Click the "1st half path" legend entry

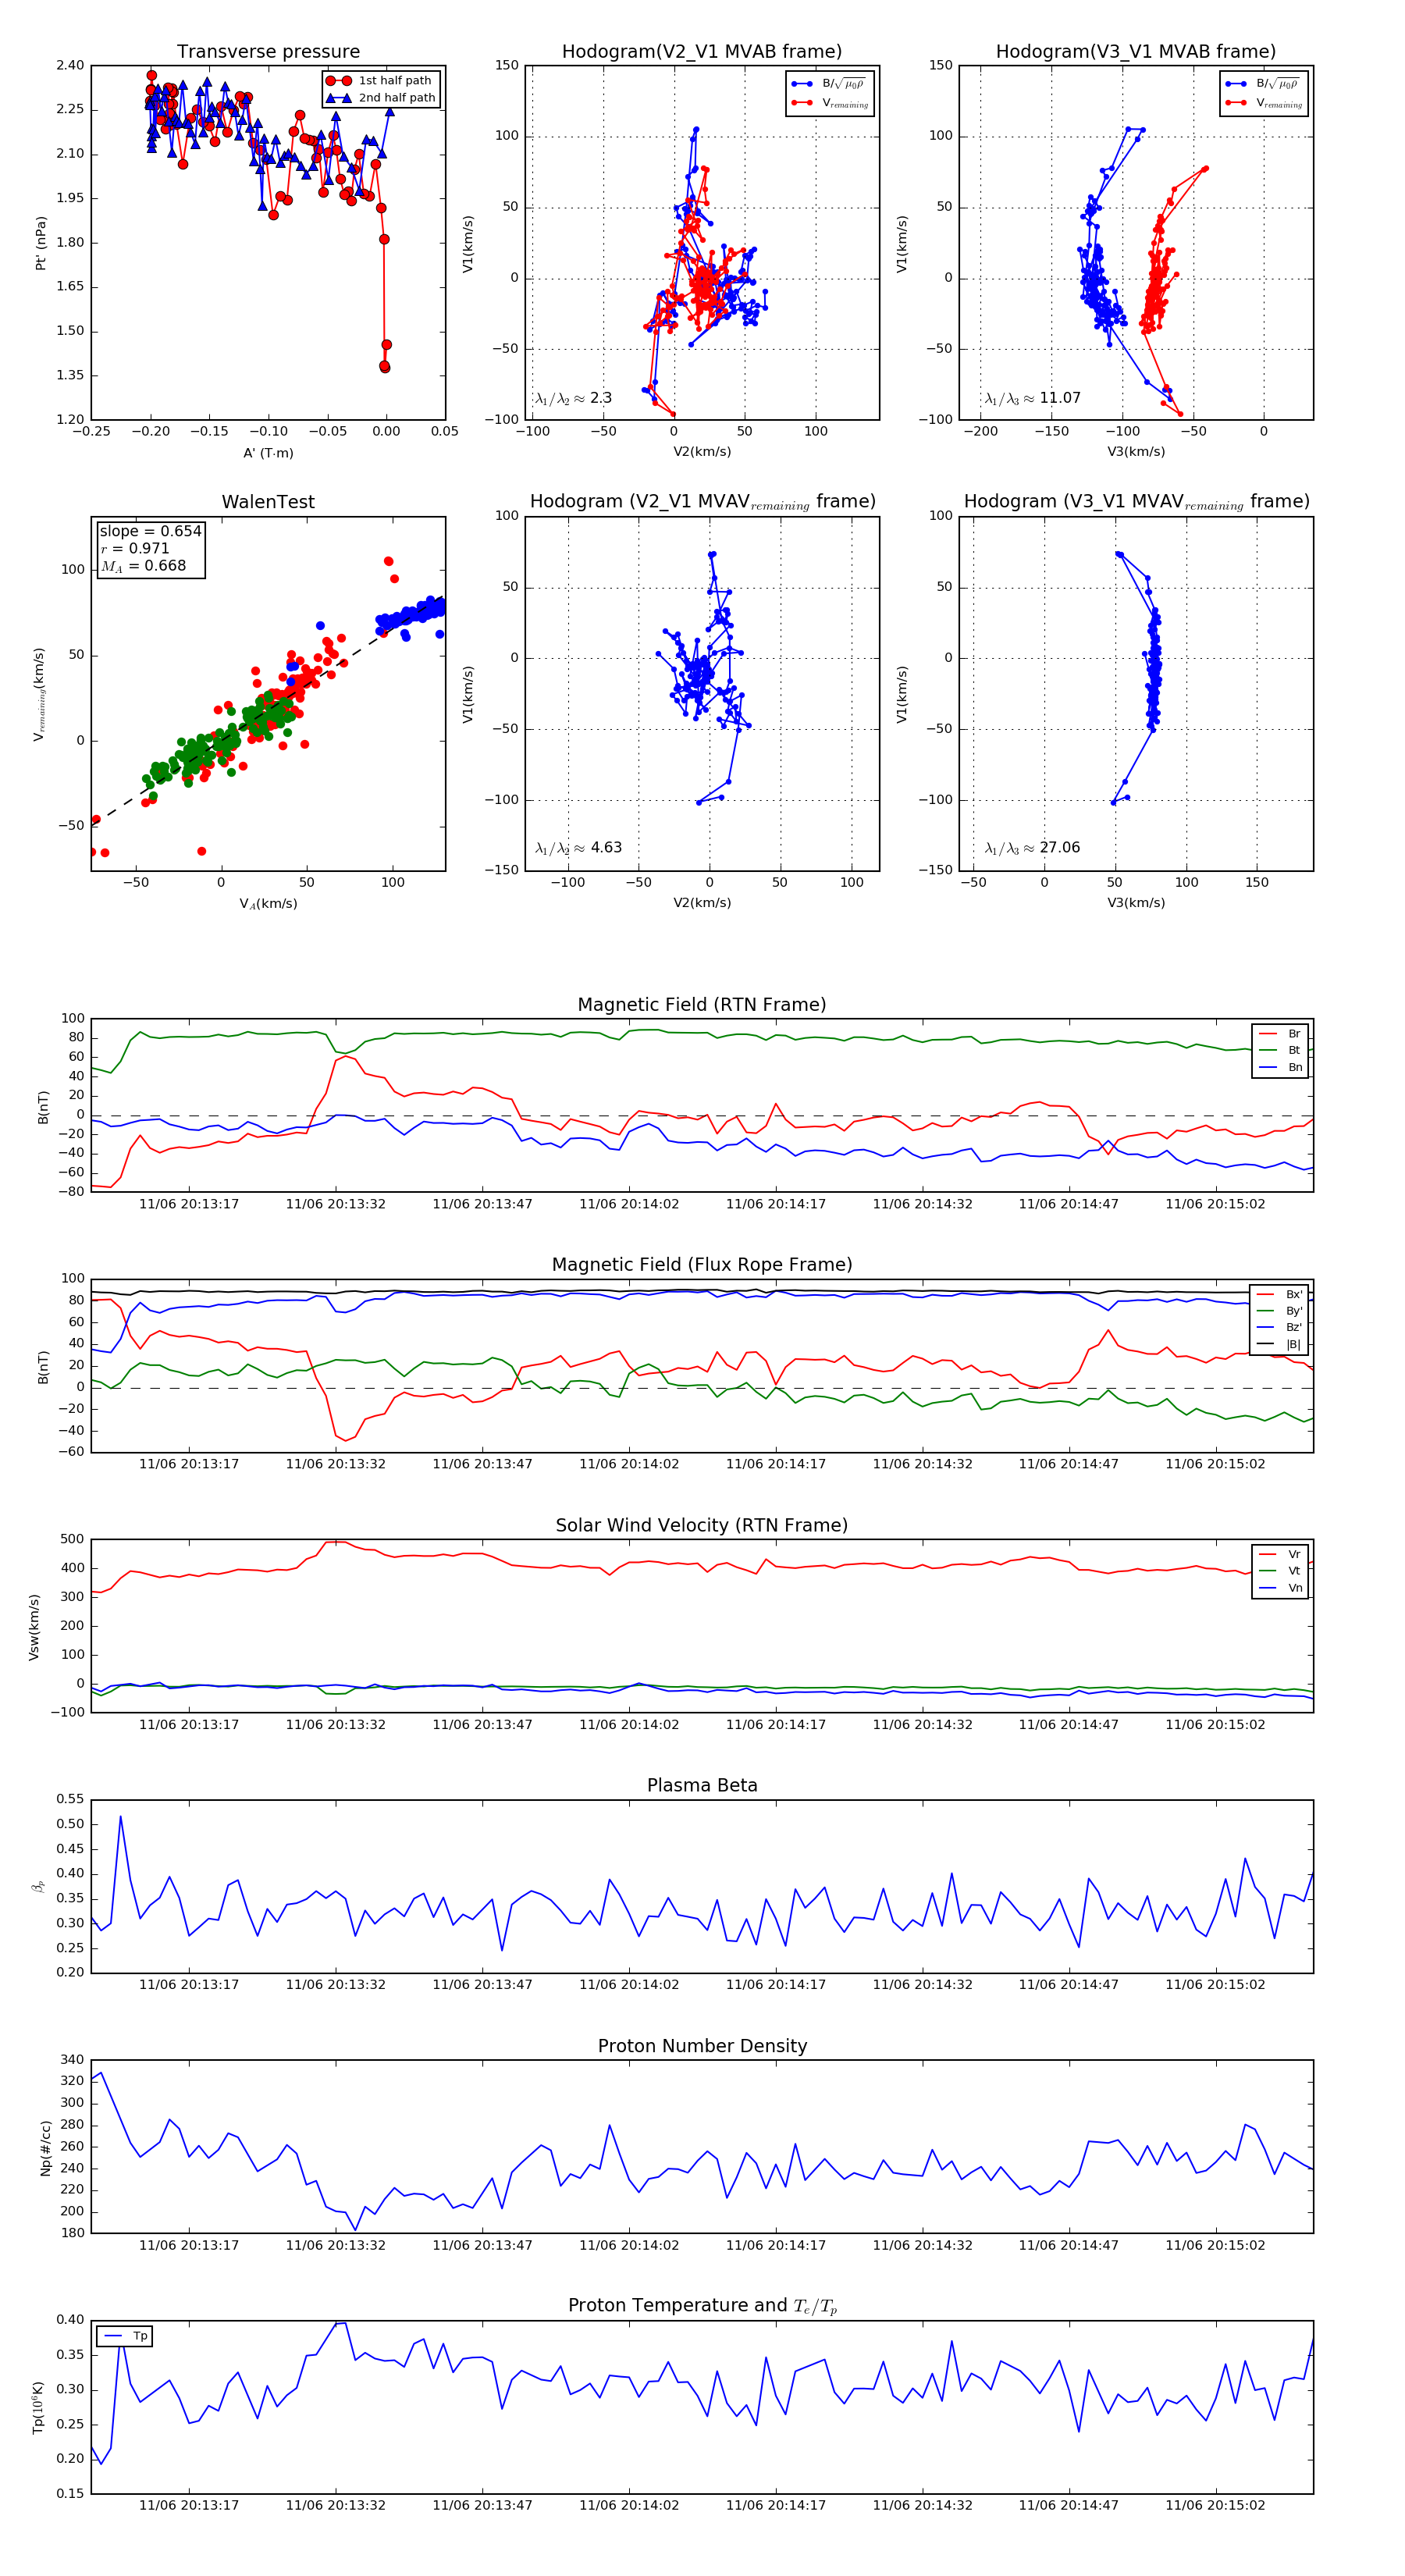coord(380,81)
